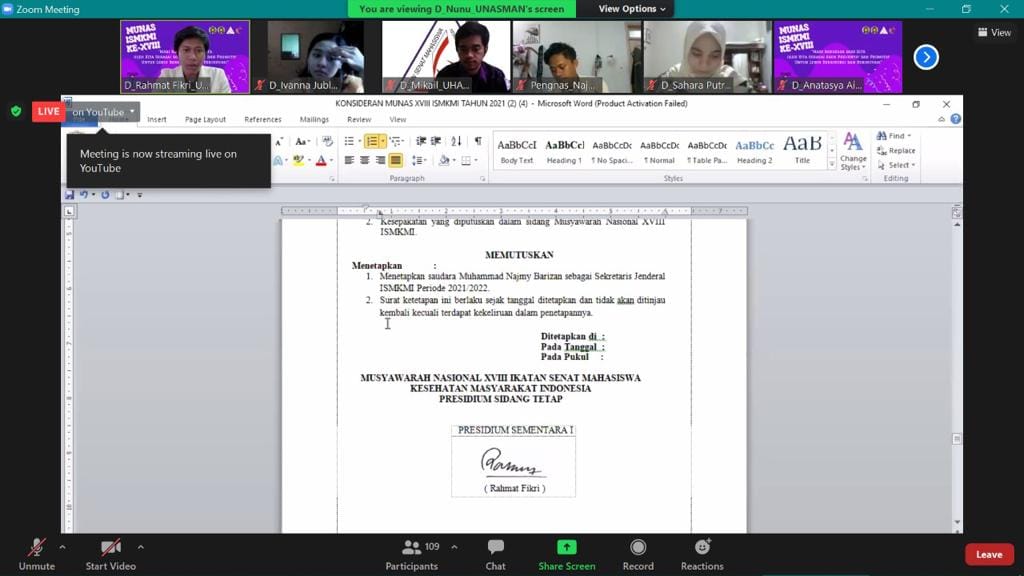Expand video options arrow beside Start Video
Viewport: 1024px width, 576px height.
(x=140, y=547)
